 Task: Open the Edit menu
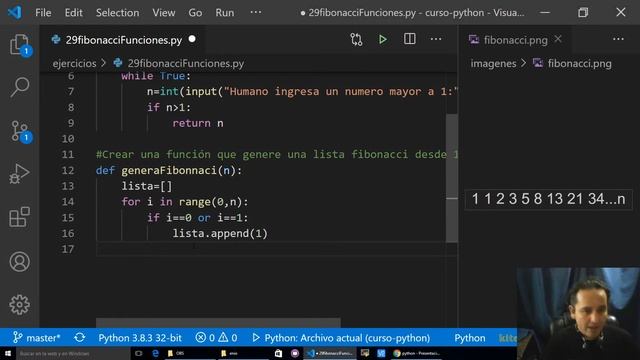73,13
